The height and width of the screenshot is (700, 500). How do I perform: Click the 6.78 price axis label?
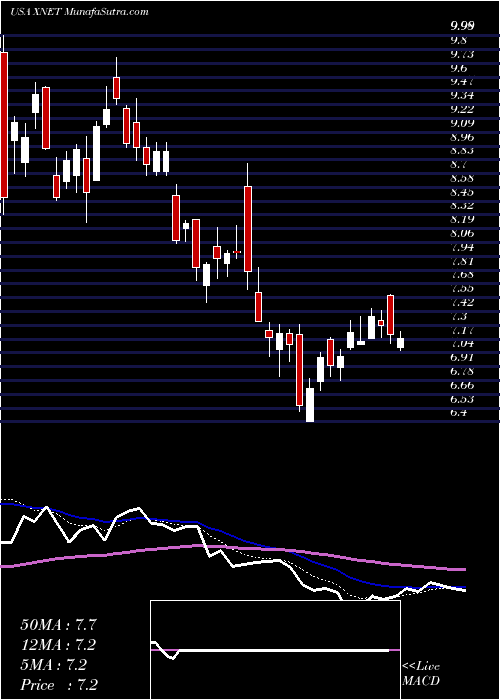click(x=462, y=371)
